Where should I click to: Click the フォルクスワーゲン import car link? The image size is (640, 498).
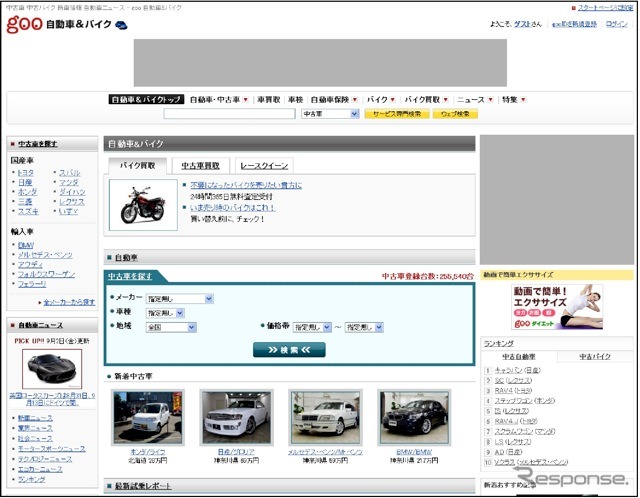pos(47,274)
